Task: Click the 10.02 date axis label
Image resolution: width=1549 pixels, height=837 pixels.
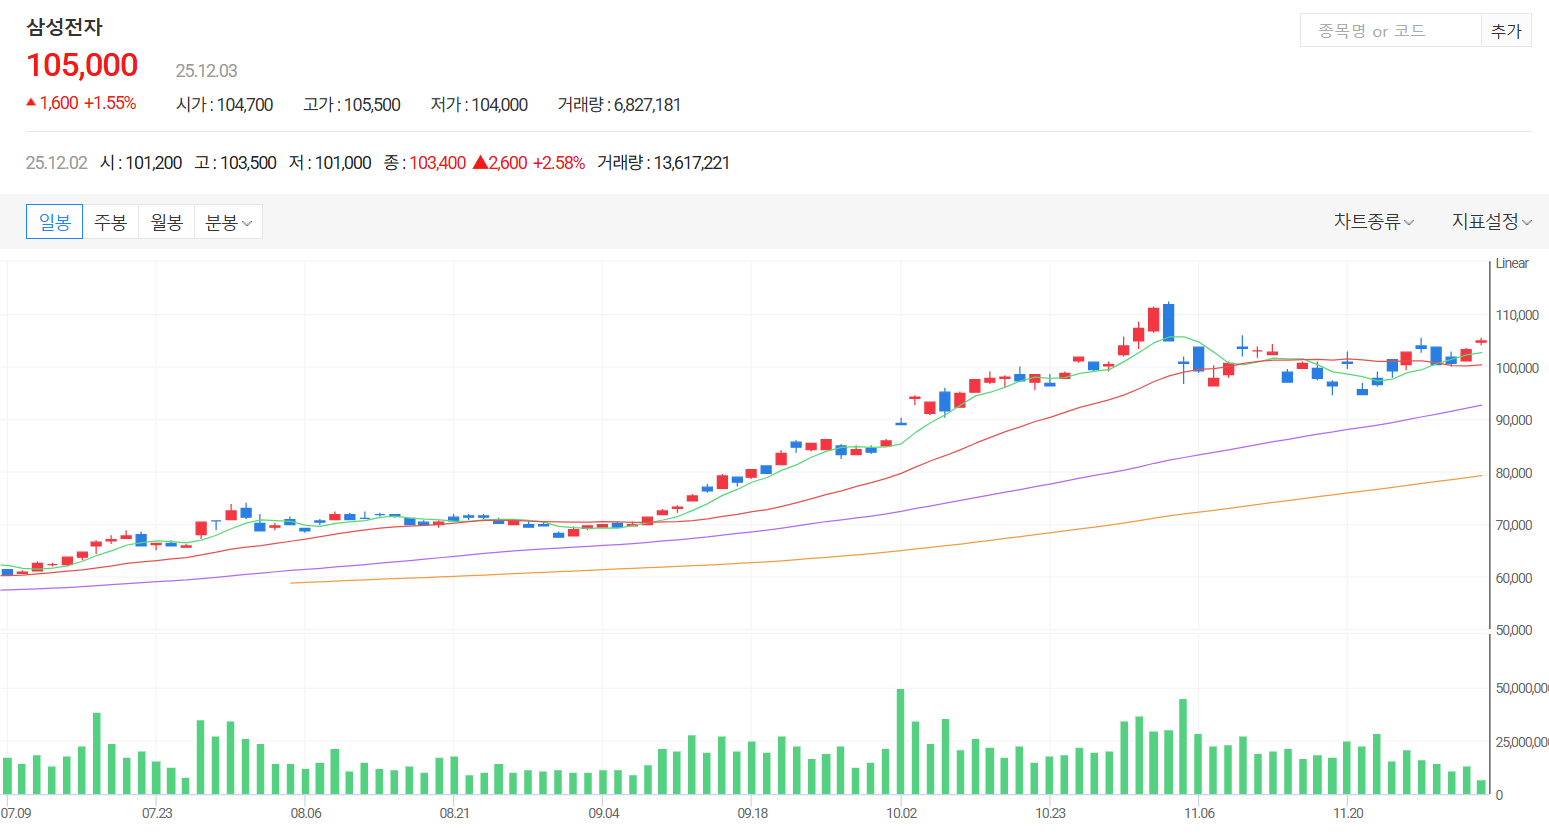Action: coord(901,813)
